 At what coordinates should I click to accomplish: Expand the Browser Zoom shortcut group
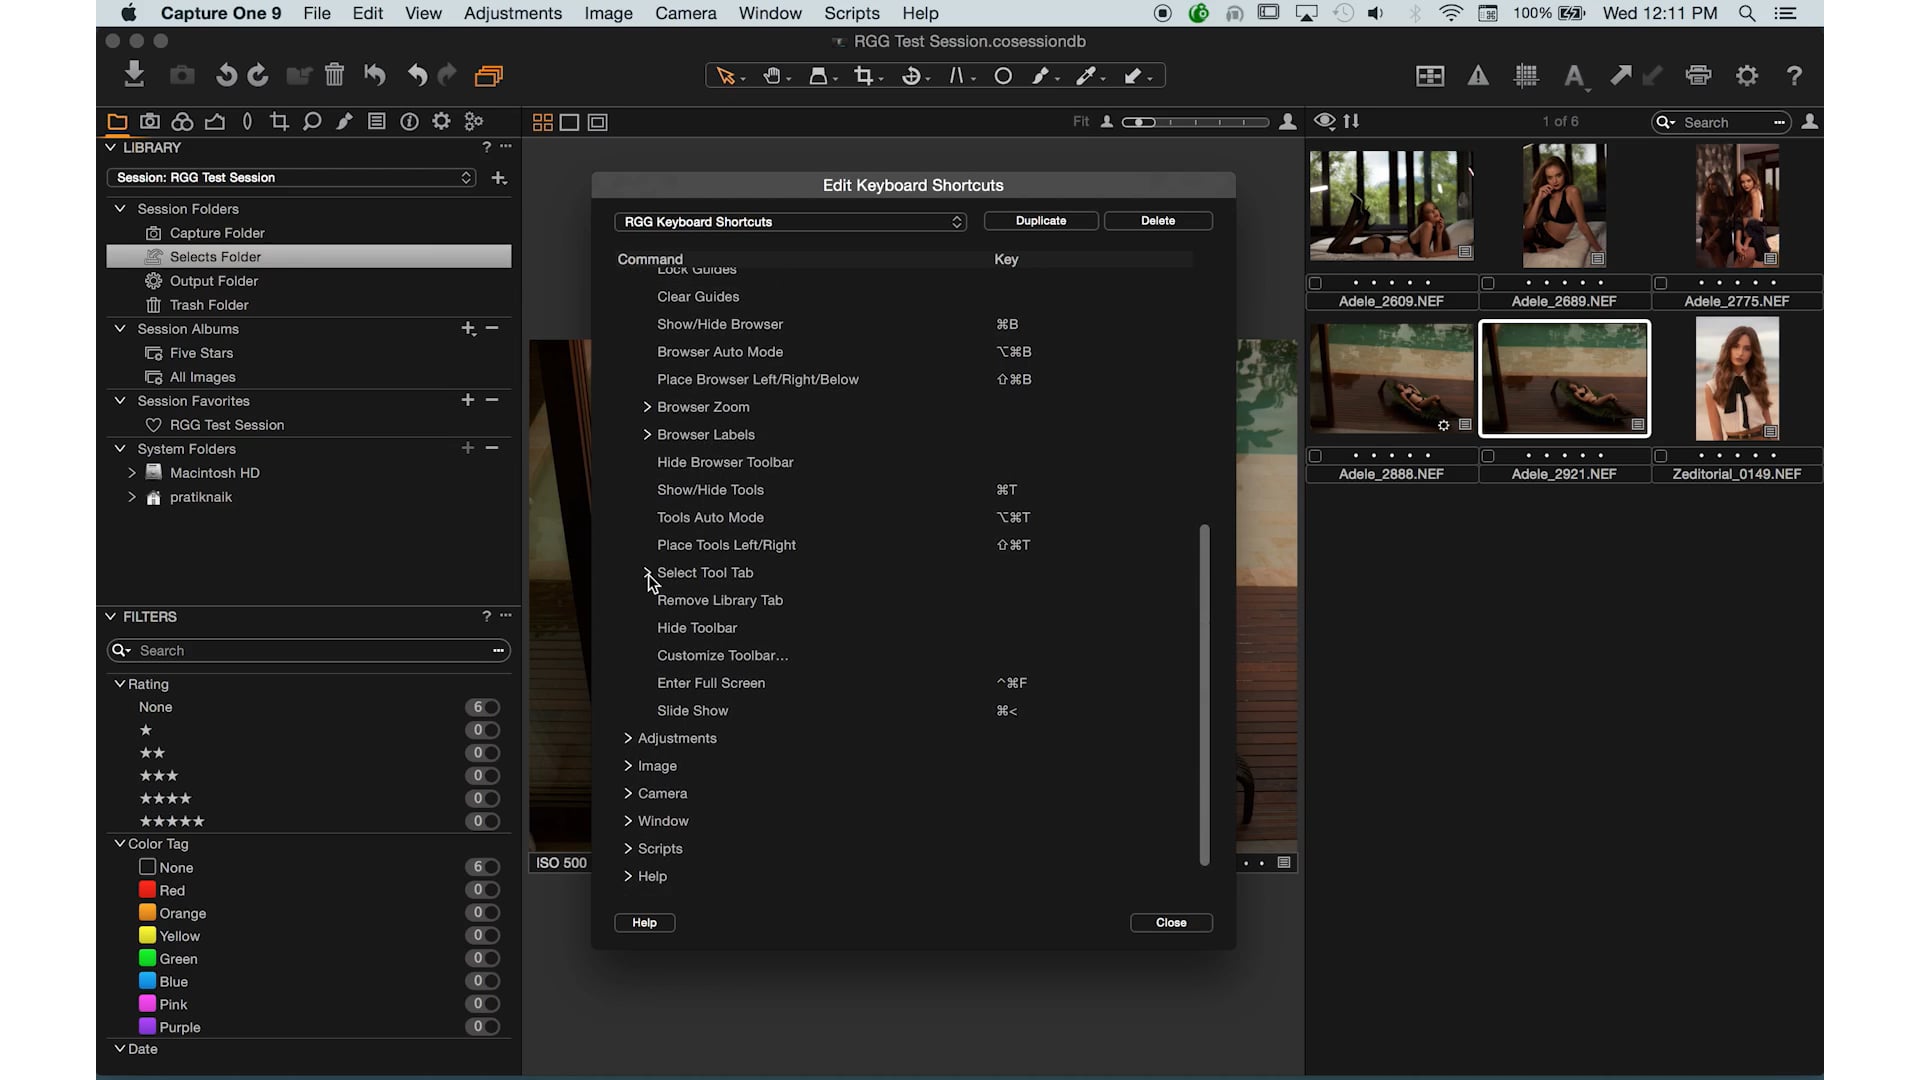tap(648, 407)
